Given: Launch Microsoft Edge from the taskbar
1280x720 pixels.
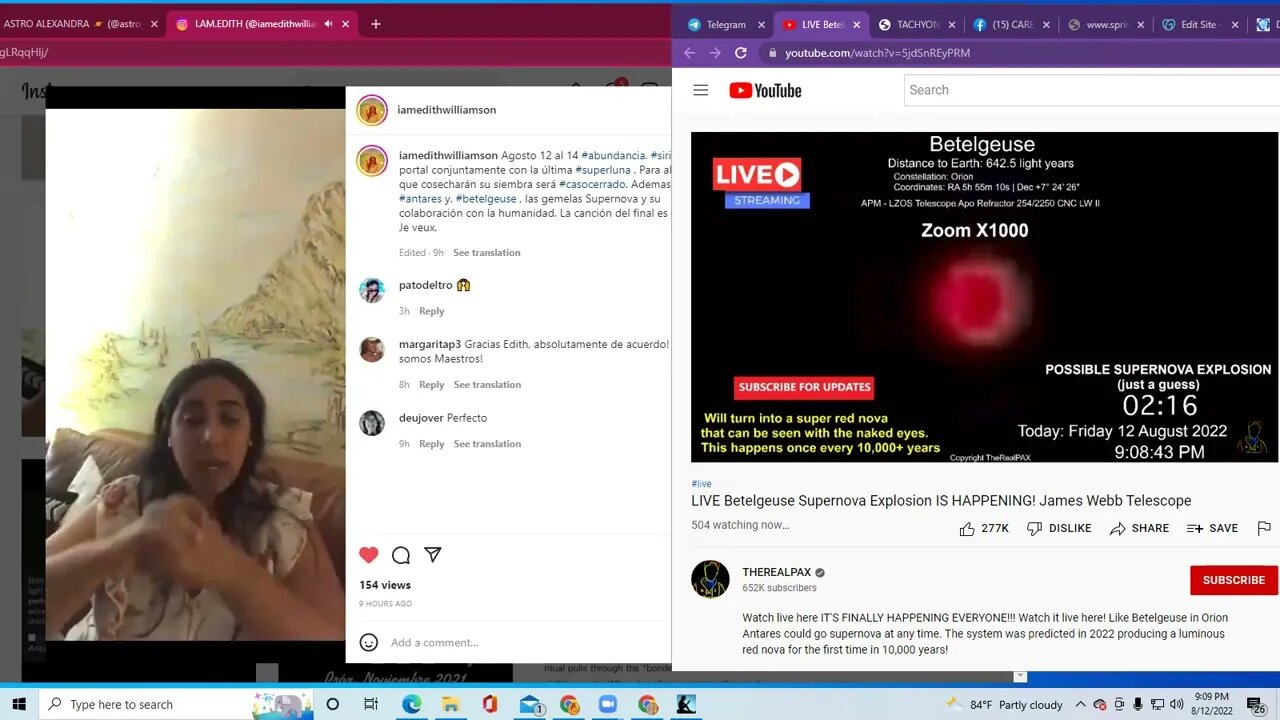Looking at the screenshot, I should coord(411,704).
